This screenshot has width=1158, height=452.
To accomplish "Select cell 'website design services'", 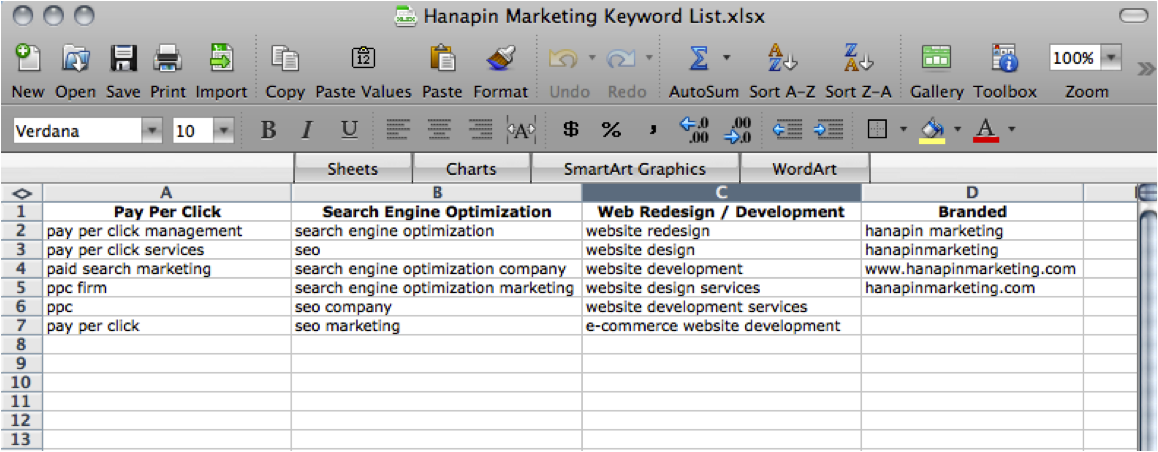I will [722, 287].
